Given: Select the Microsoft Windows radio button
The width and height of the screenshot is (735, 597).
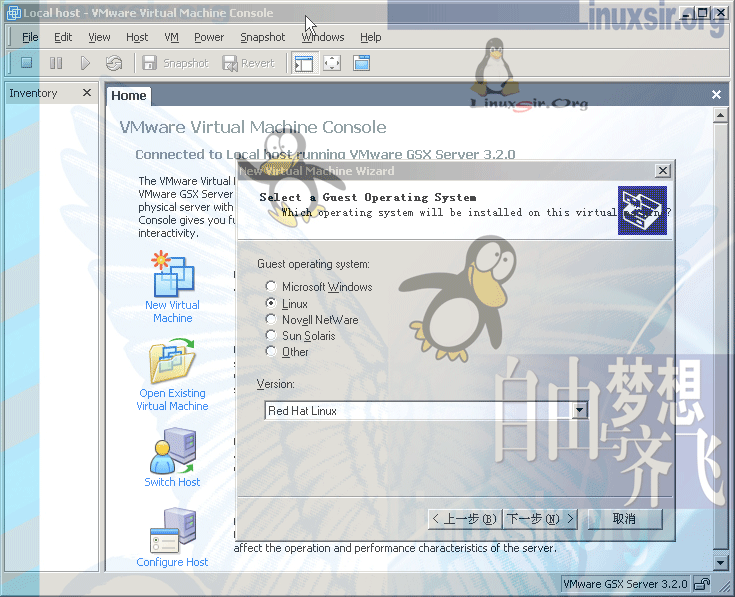Looking at the screenshot, I should [270, 286].
